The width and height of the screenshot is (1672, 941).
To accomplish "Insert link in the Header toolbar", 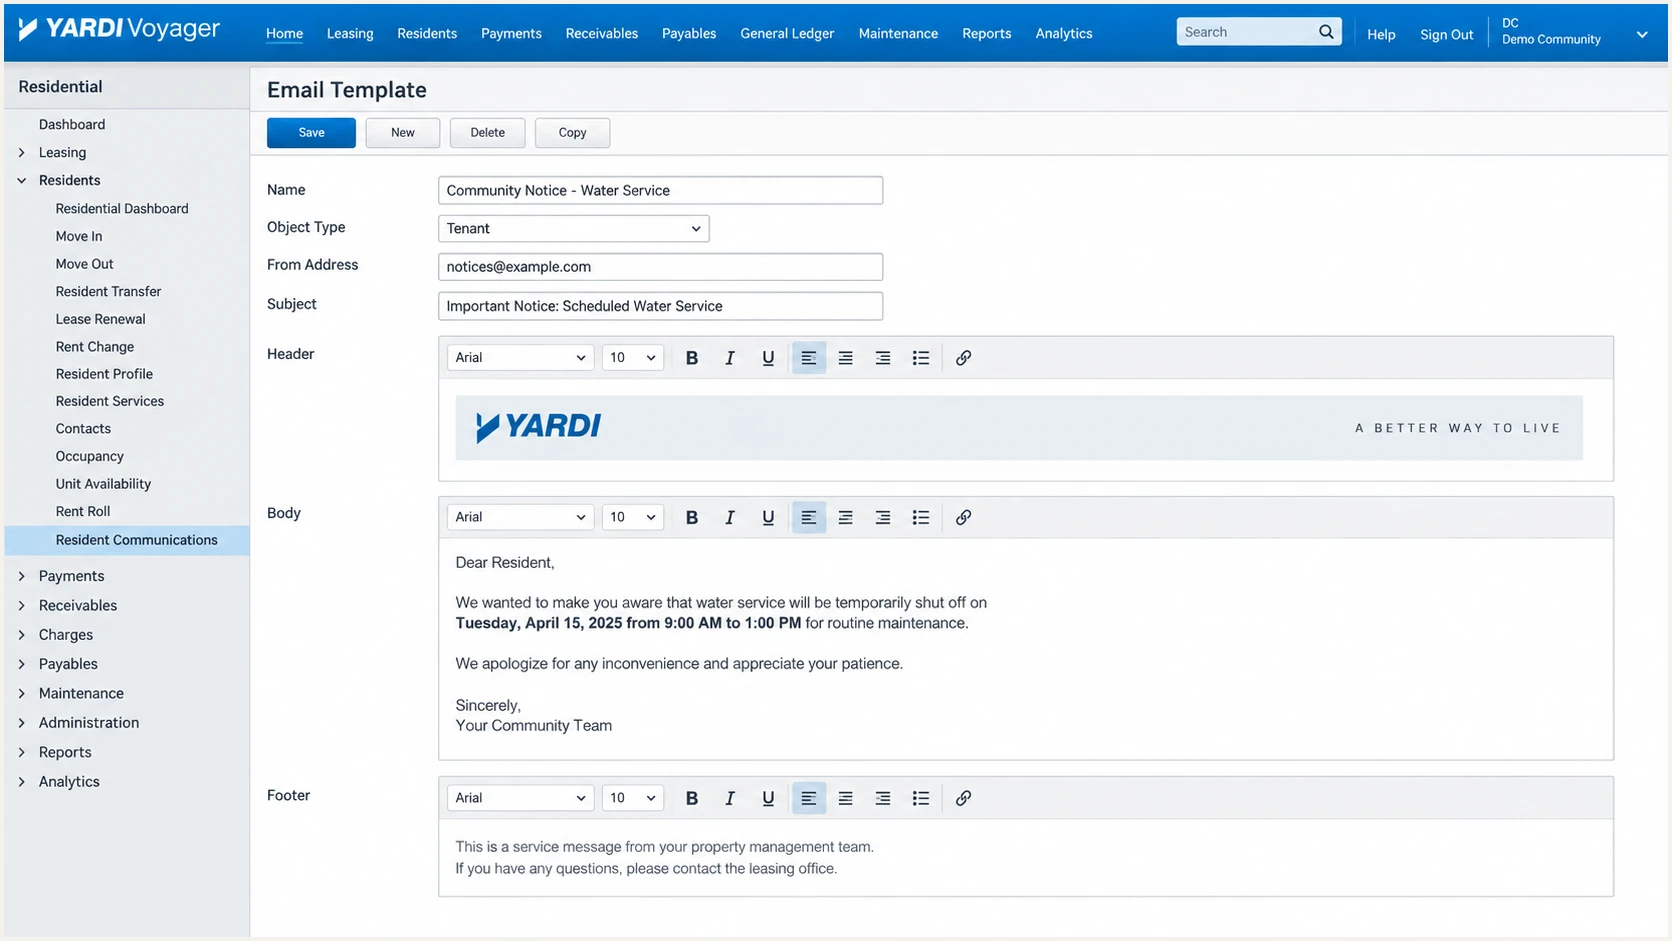I will pos(963,358).
